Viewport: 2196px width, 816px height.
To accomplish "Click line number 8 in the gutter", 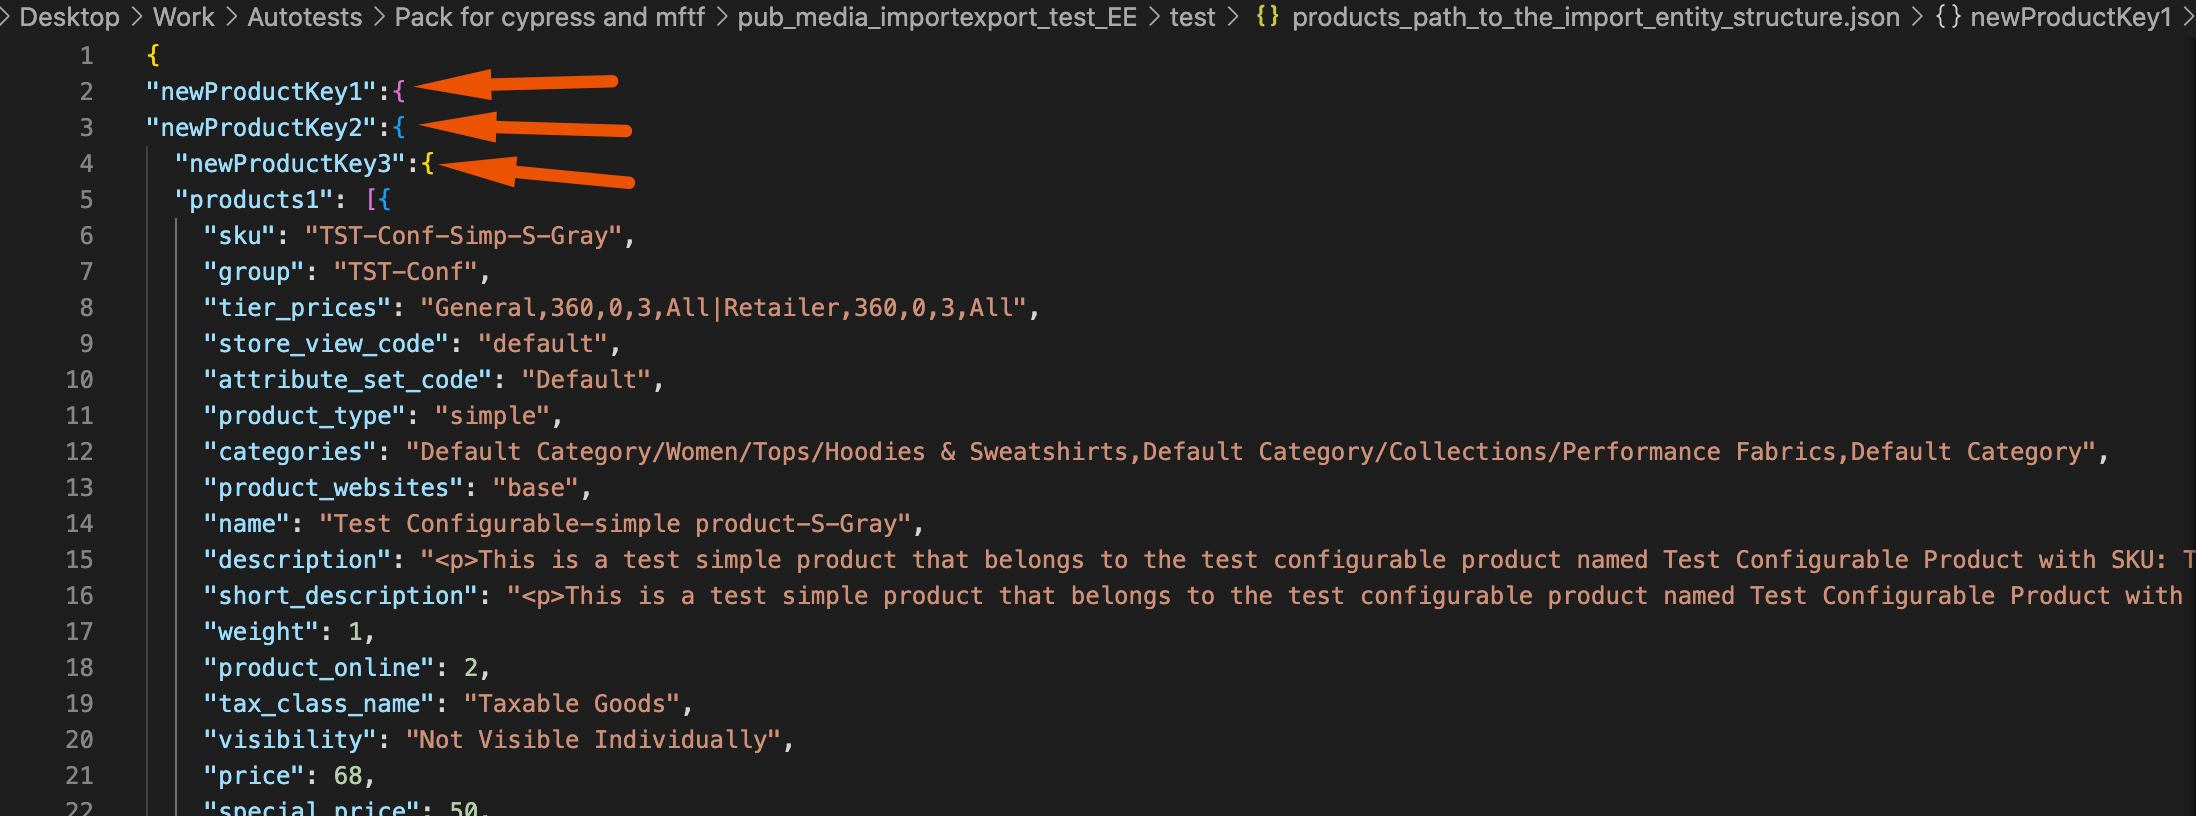I will coord(85,307).
